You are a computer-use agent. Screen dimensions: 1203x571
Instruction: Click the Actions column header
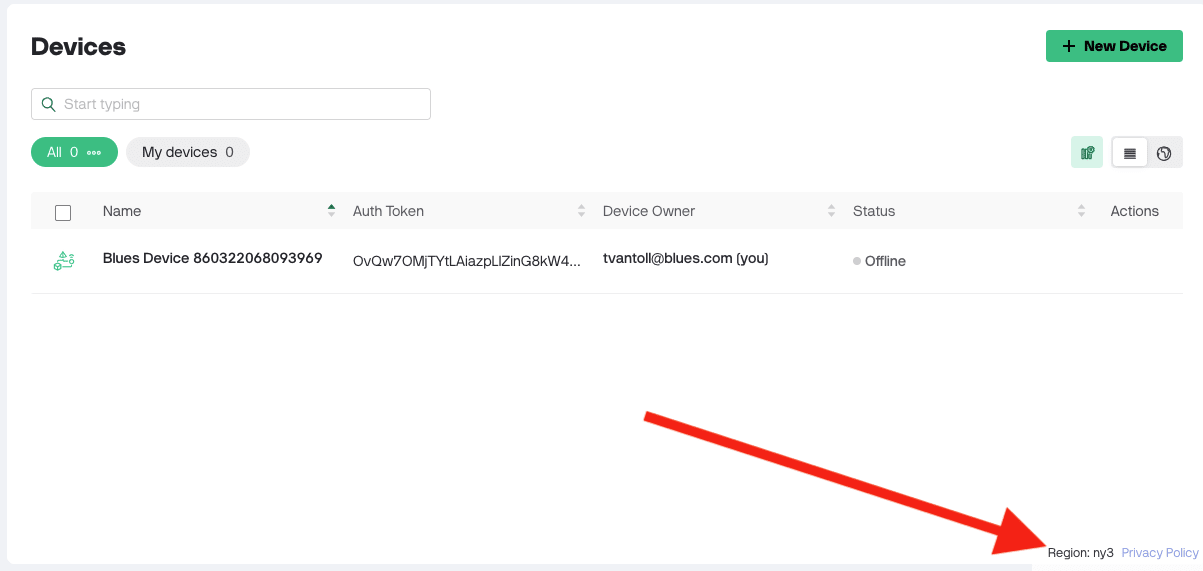[1134, 211]
